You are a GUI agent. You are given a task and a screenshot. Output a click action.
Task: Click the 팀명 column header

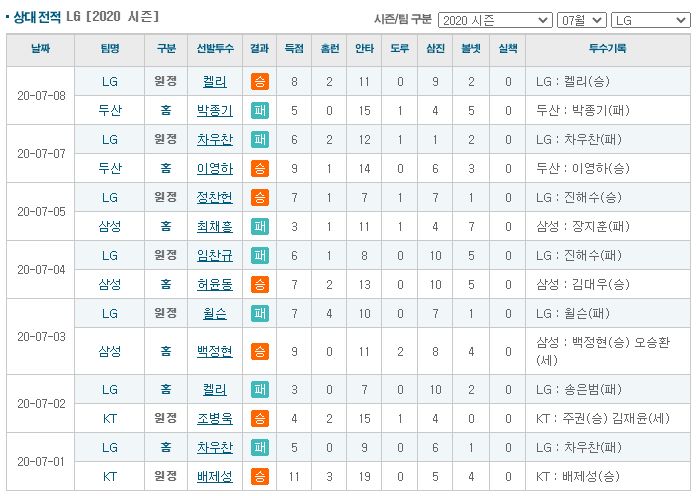point(110,48)
